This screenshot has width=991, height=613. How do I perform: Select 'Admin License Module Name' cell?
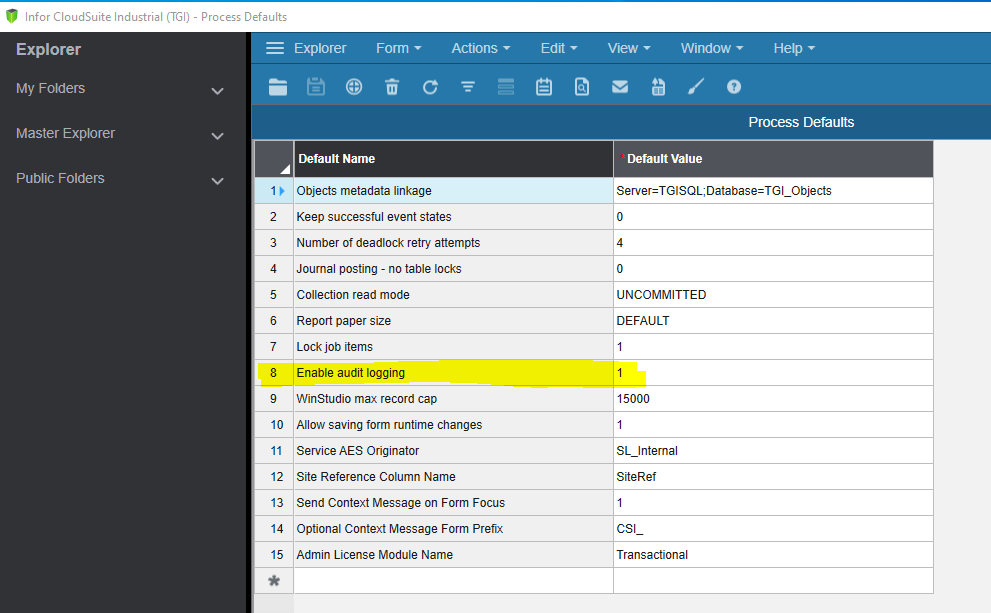(x=453, y=555)
